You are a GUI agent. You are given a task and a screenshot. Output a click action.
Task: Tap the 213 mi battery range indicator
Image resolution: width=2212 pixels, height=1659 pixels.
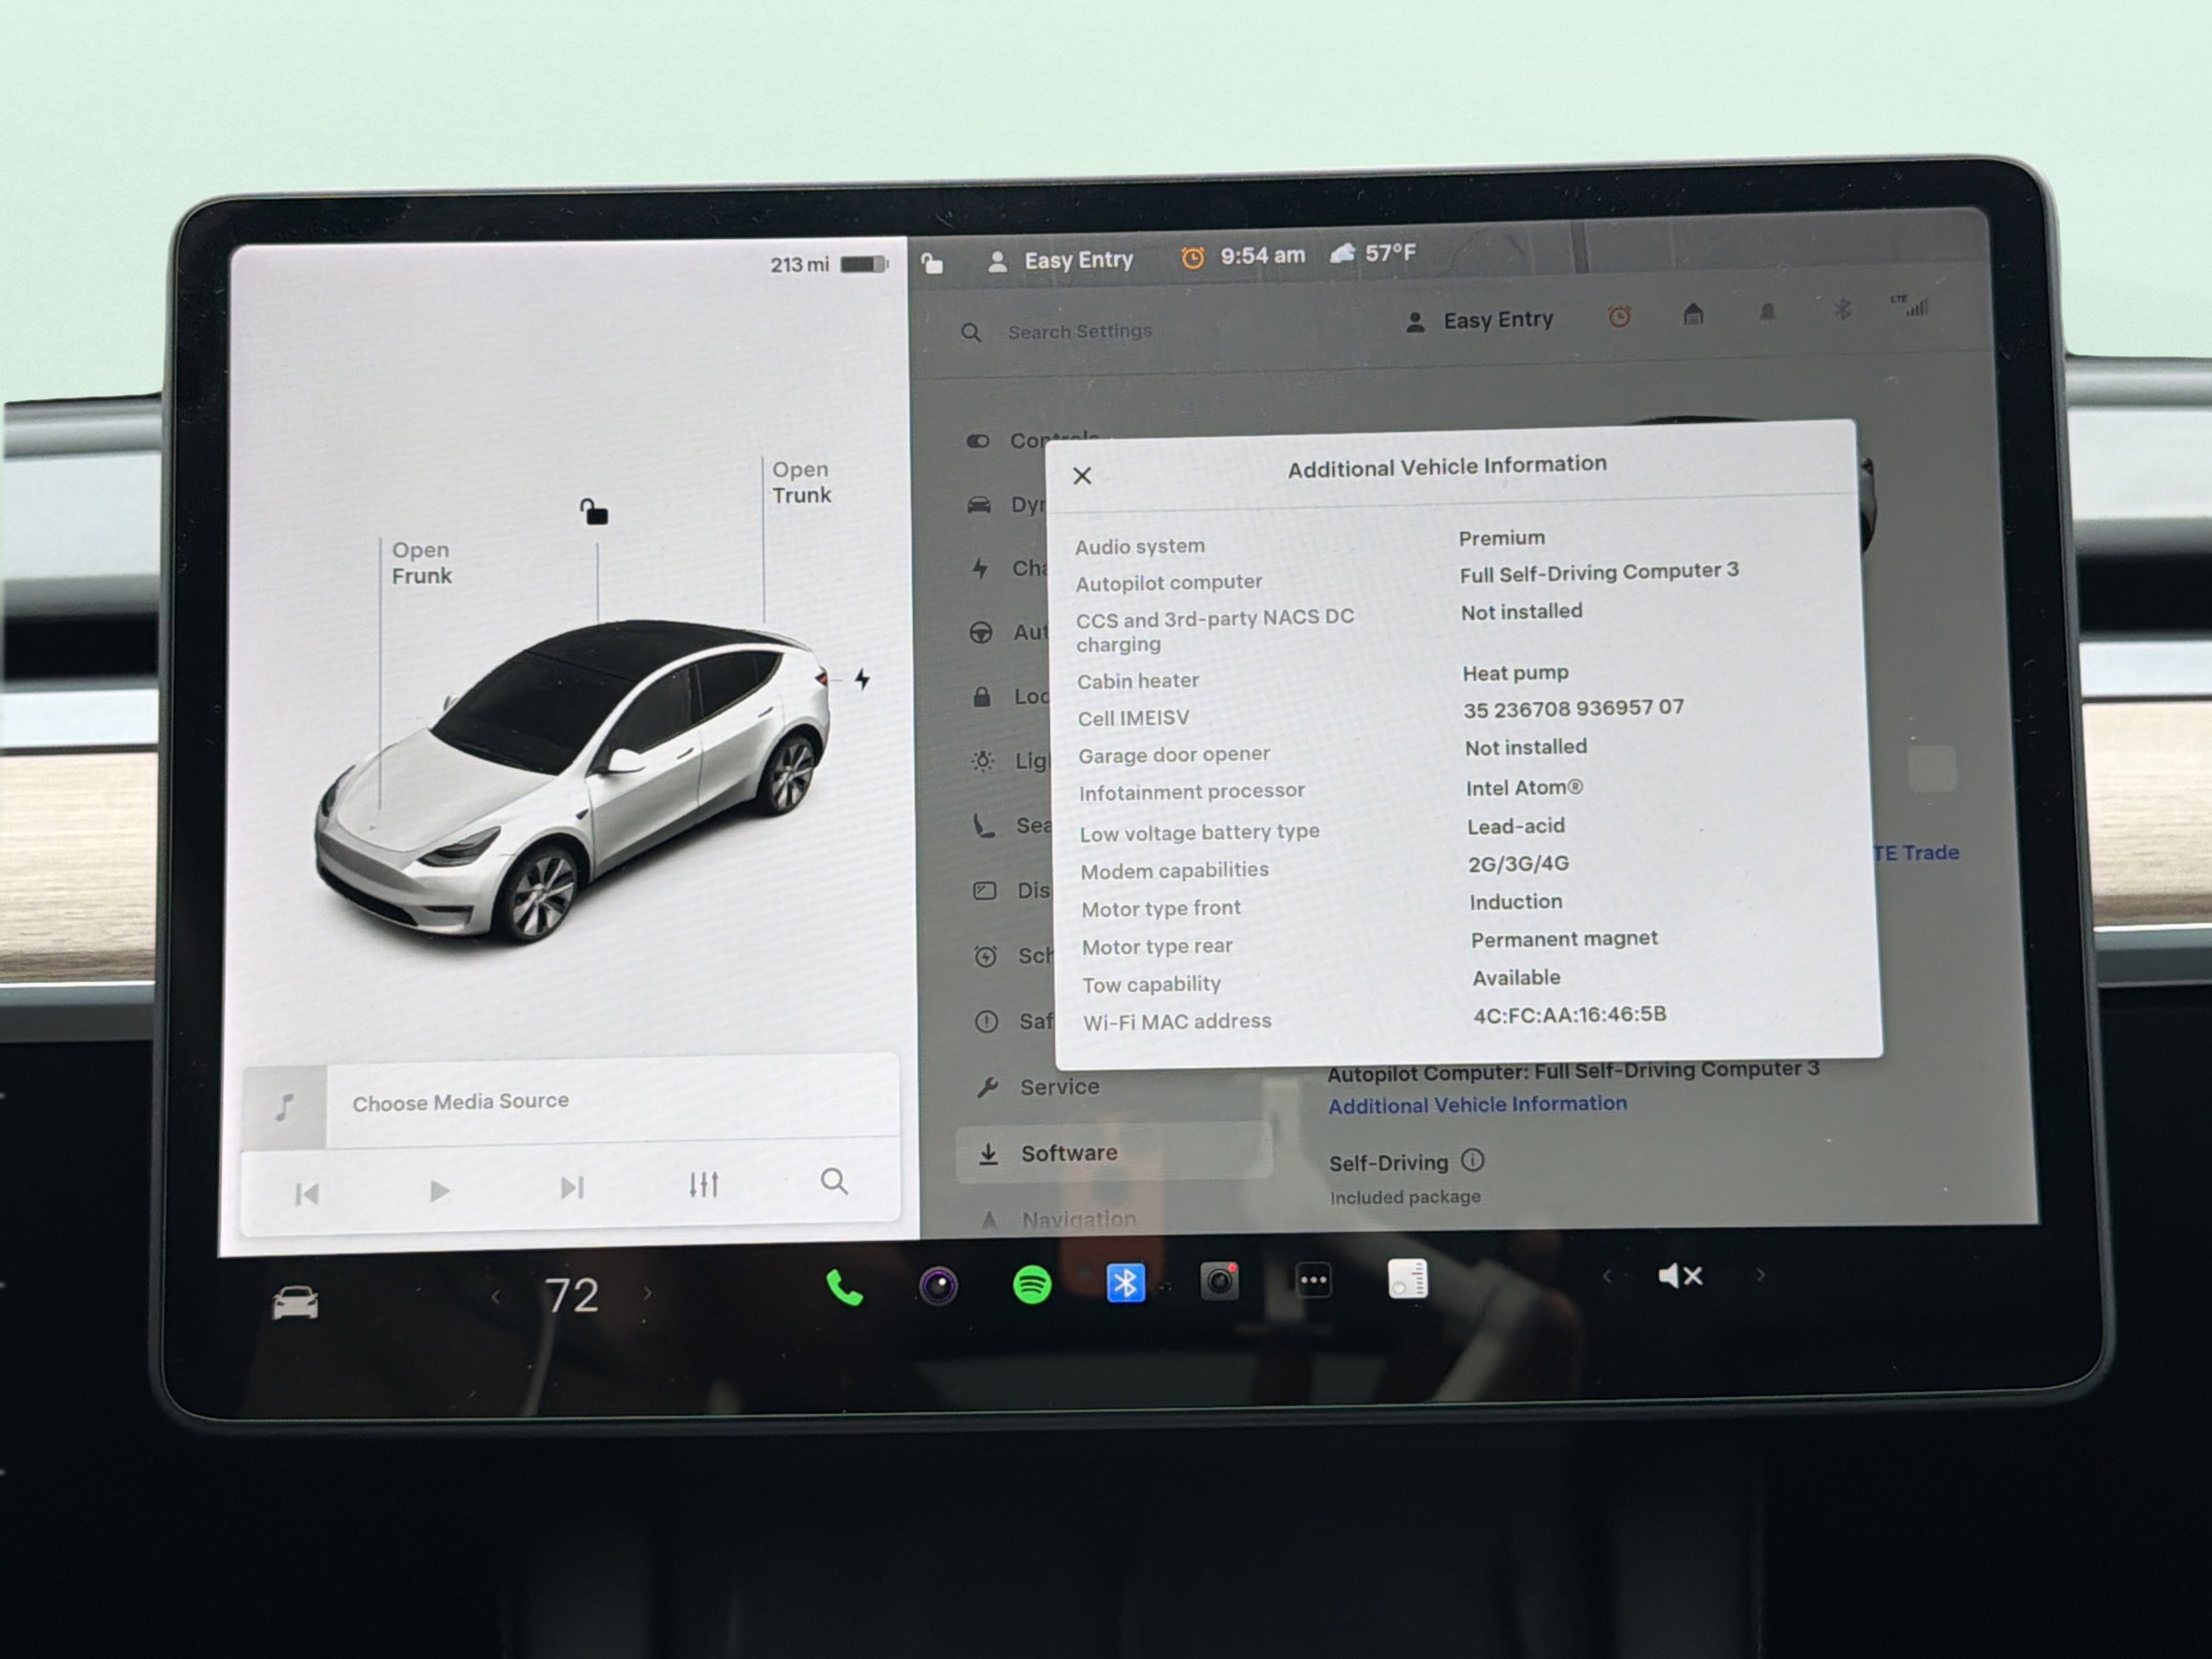click(828, 264)
